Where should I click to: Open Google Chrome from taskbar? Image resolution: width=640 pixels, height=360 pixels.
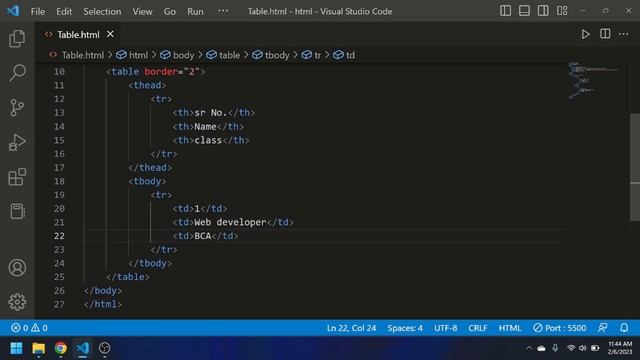point(60,348)
